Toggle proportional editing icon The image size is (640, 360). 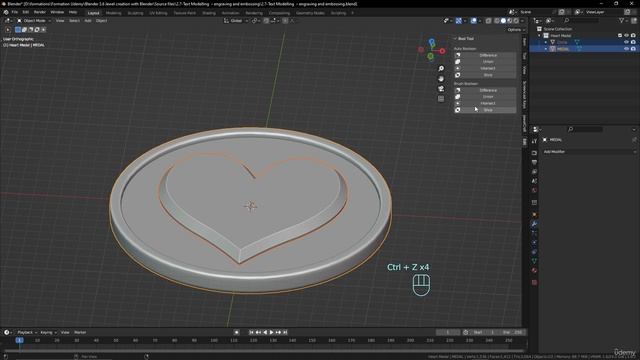tap(285, 21)
